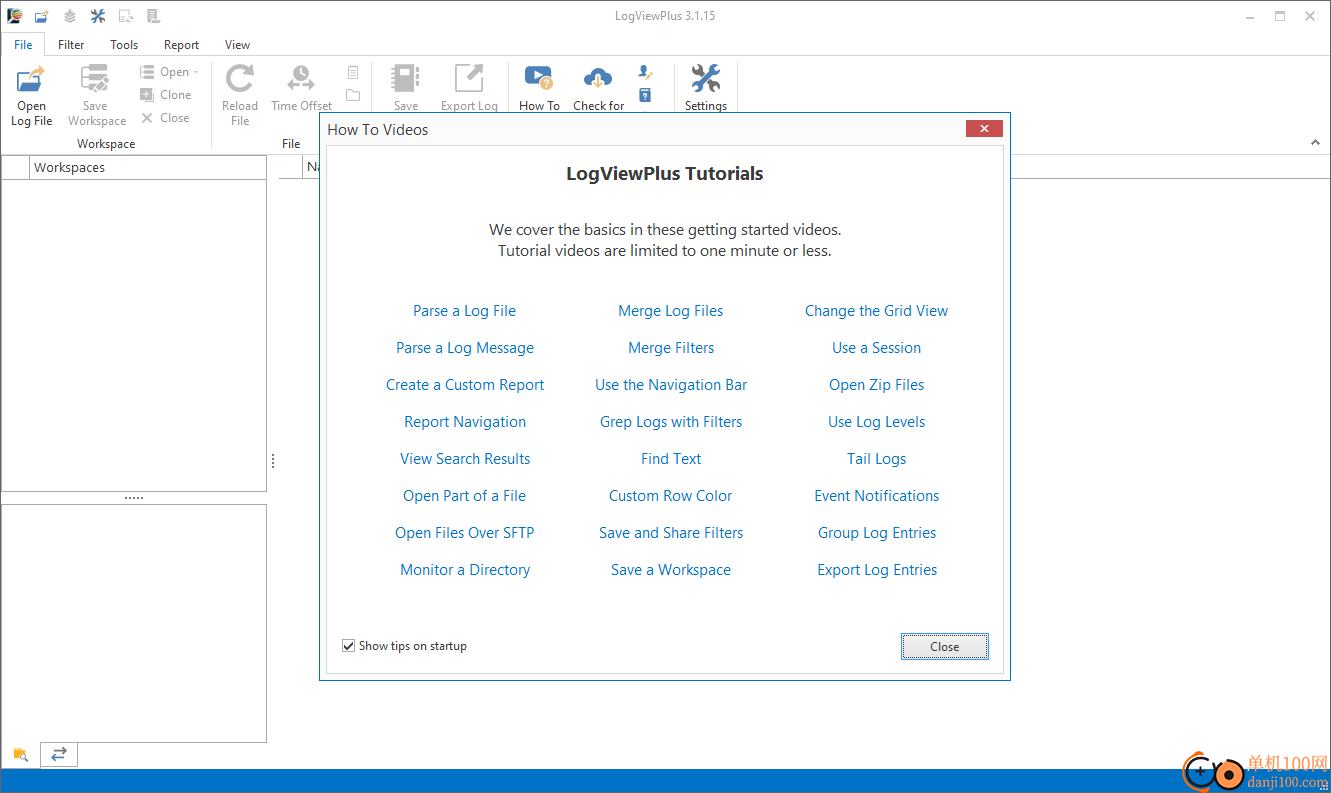1331x793 pixels.
Task: Toggle Show tips on startup checkbox
Action: 349,646
